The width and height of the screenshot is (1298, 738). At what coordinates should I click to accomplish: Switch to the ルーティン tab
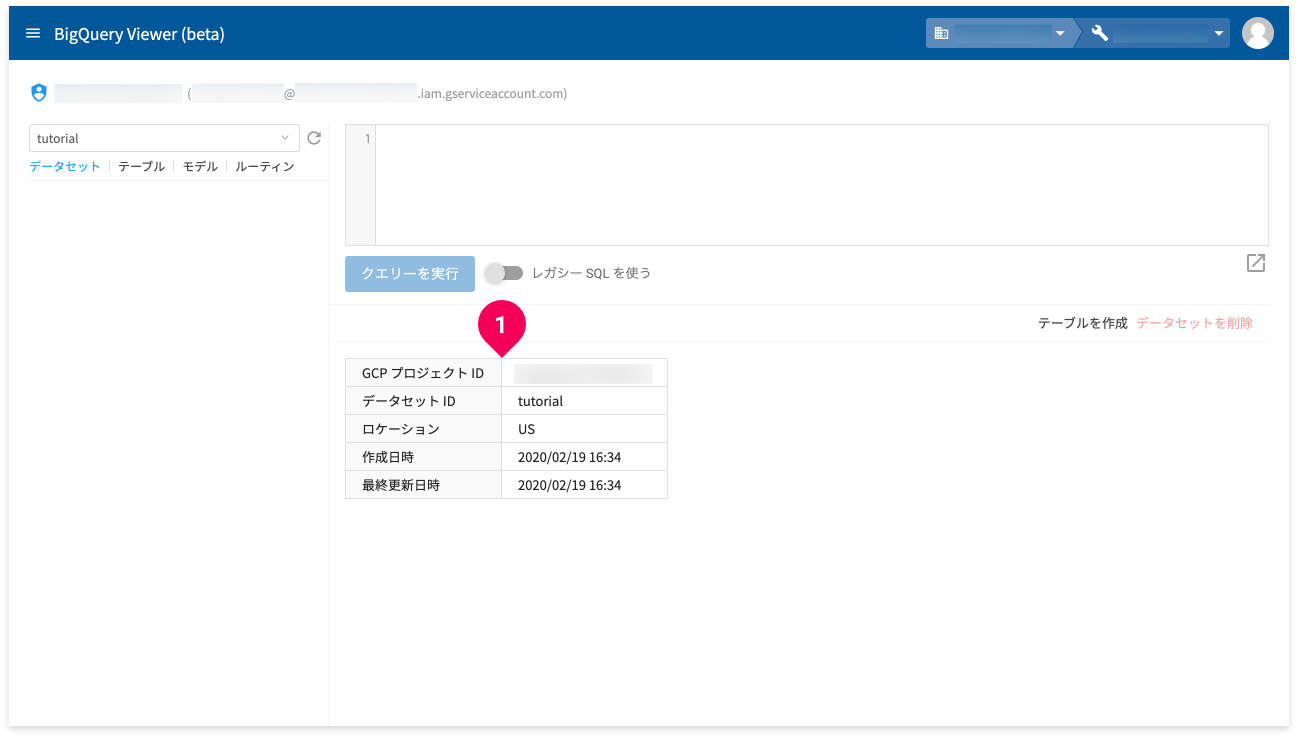265,167
